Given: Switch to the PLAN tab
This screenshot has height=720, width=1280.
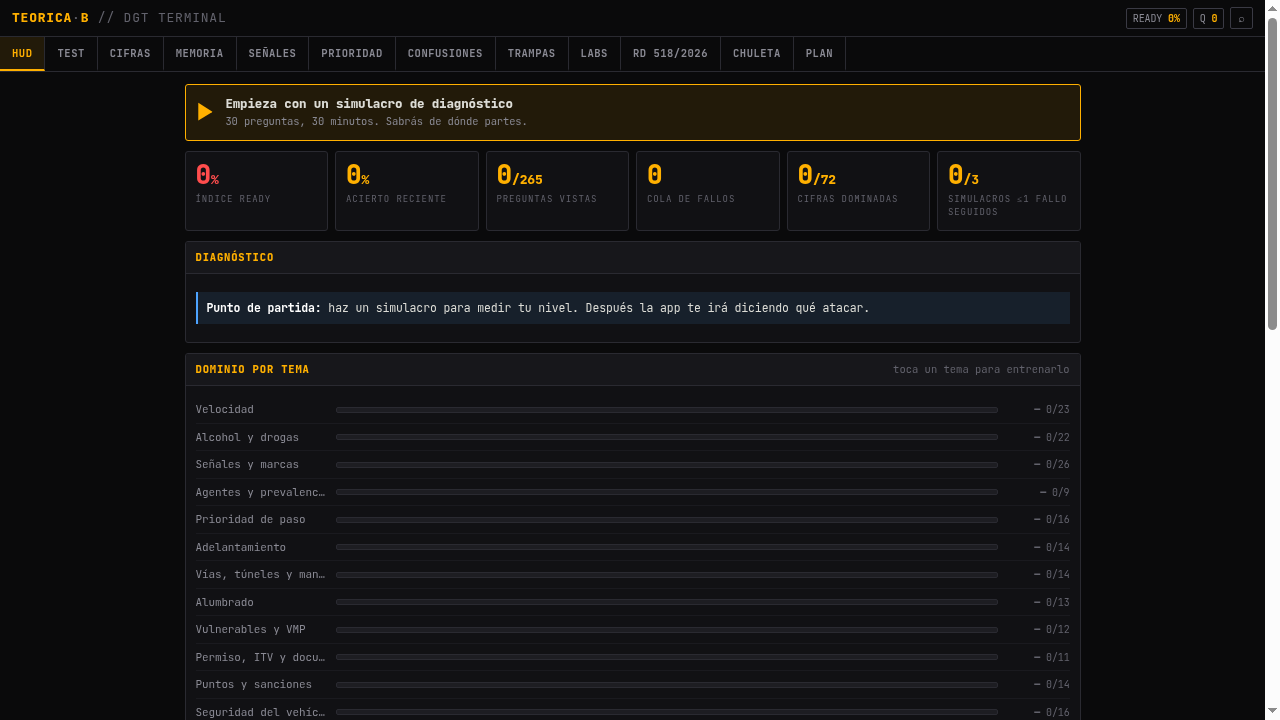Looking at the screenshot, I should [819, 54].
